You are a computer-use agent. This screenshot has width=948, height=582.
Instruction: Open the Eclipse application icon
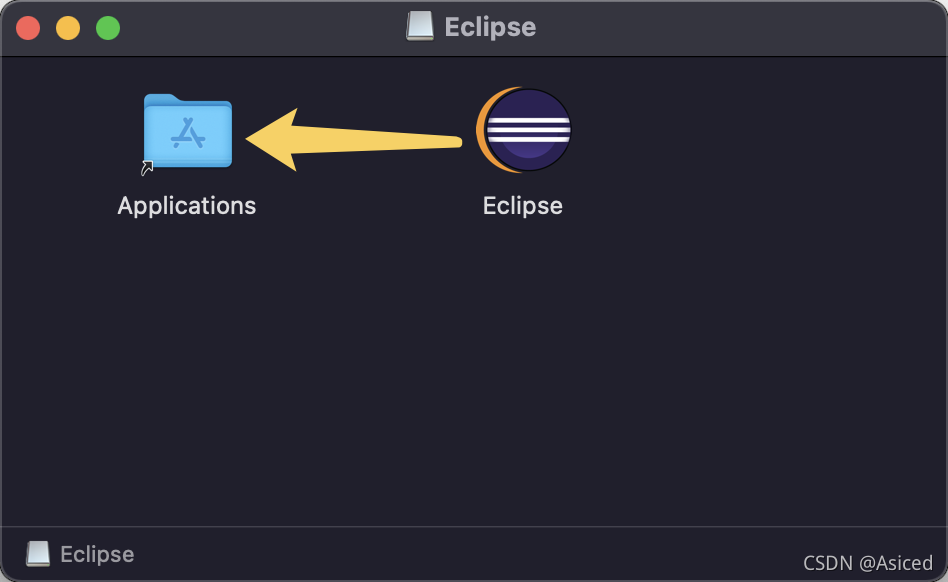pyautogui.click(x=522, y=130)
